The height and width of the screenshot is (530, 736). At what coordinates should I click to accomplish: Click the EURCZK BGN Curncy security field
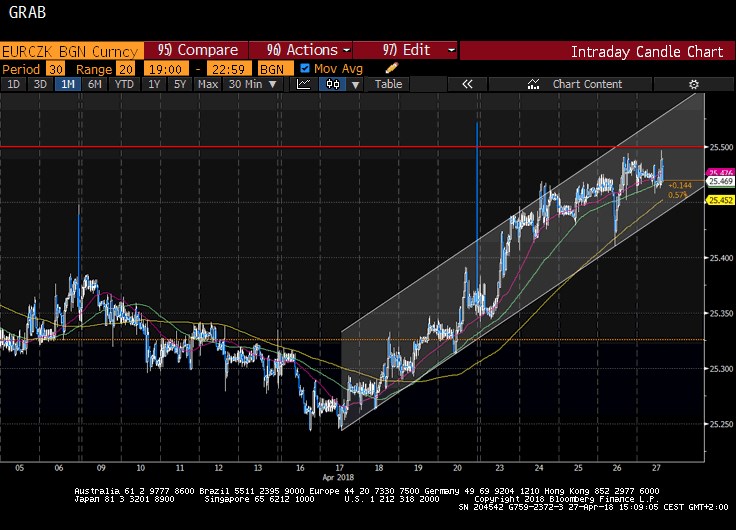click(x=70, y=50)
